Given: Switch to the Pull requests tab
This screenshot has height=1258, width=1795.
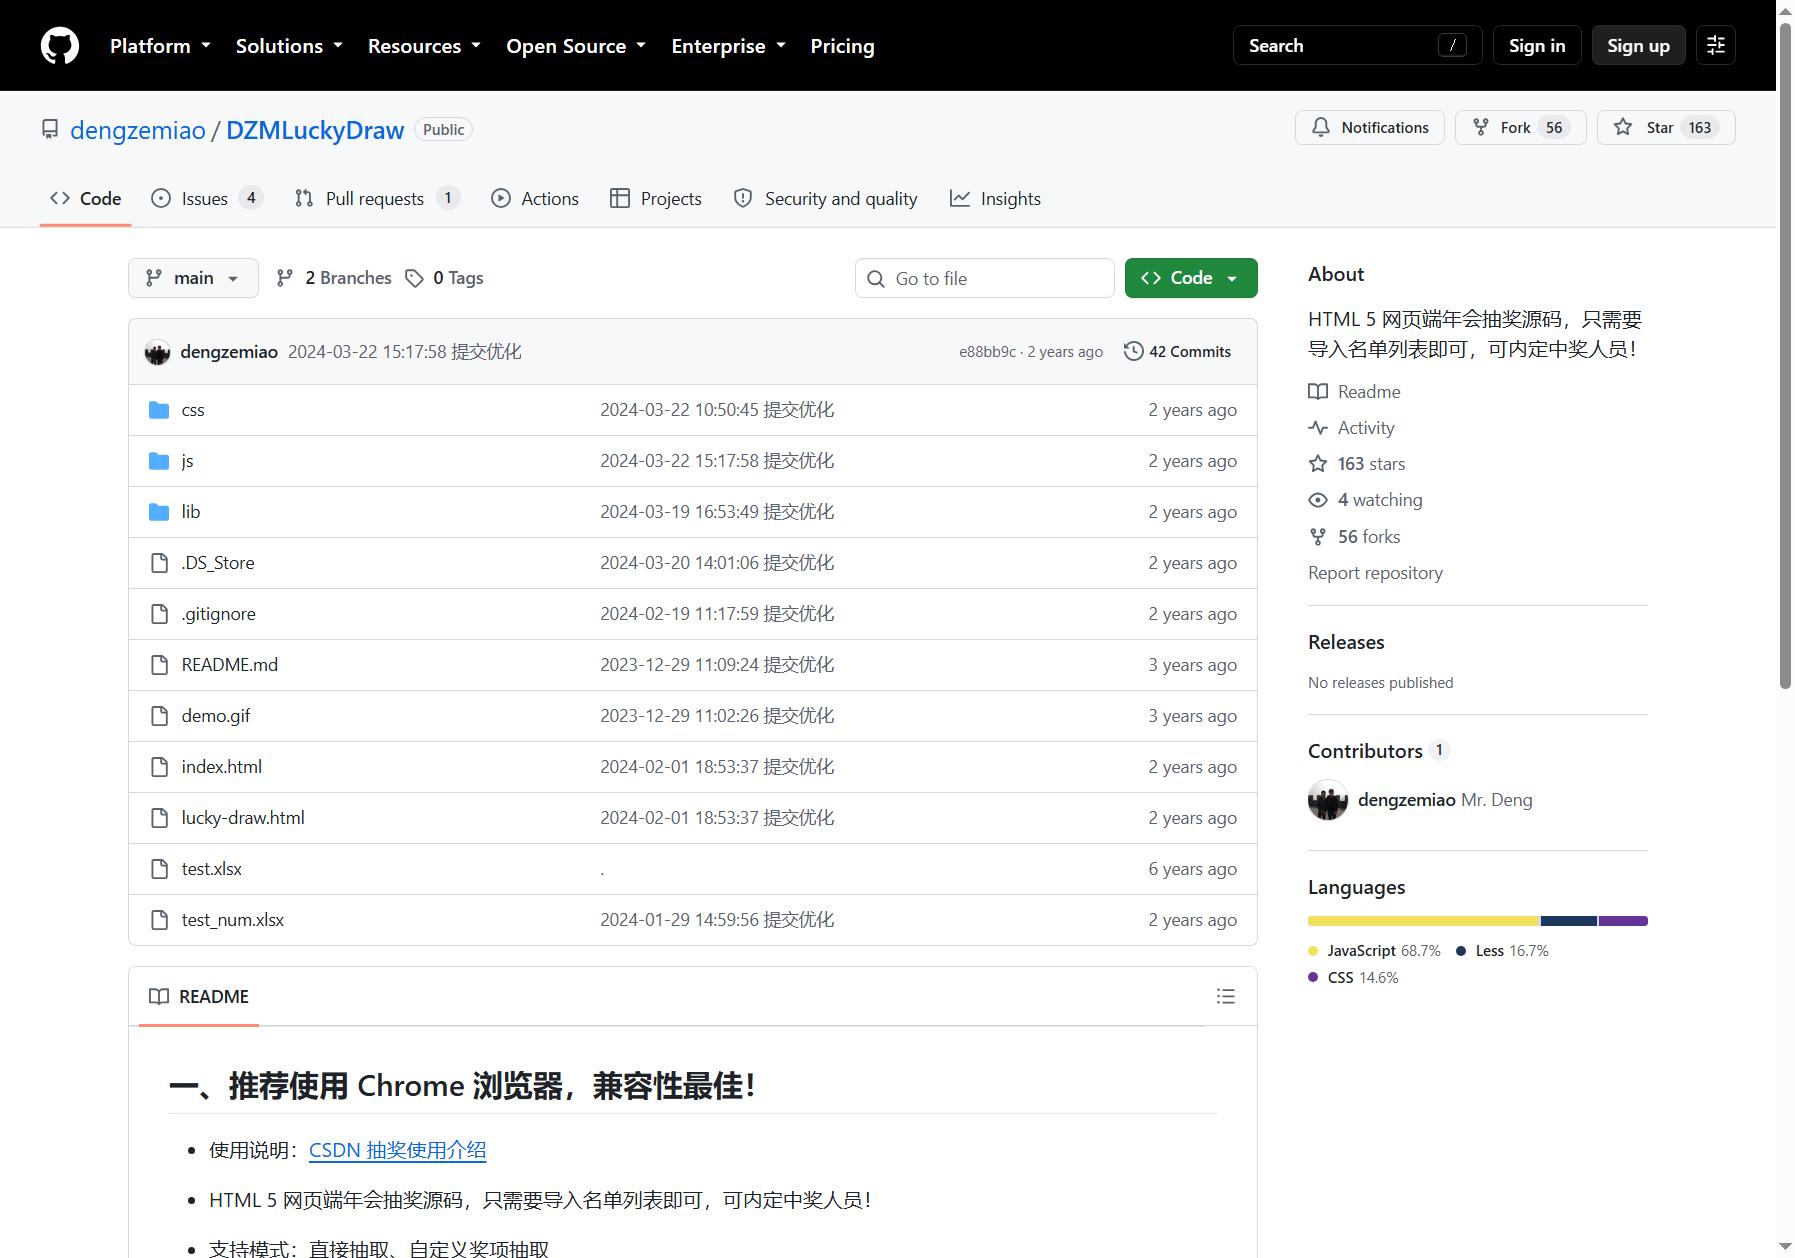Looking at the screenshot, I should (377, 198).
